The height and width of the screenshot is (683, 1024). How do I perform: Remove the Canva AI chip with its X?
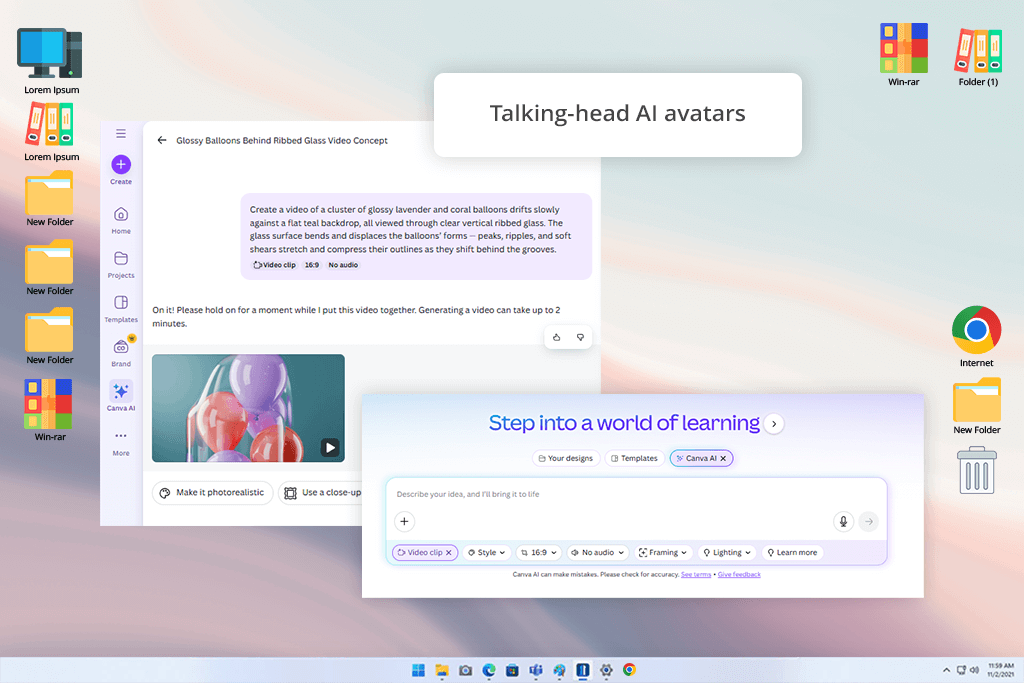click(723, 458)
